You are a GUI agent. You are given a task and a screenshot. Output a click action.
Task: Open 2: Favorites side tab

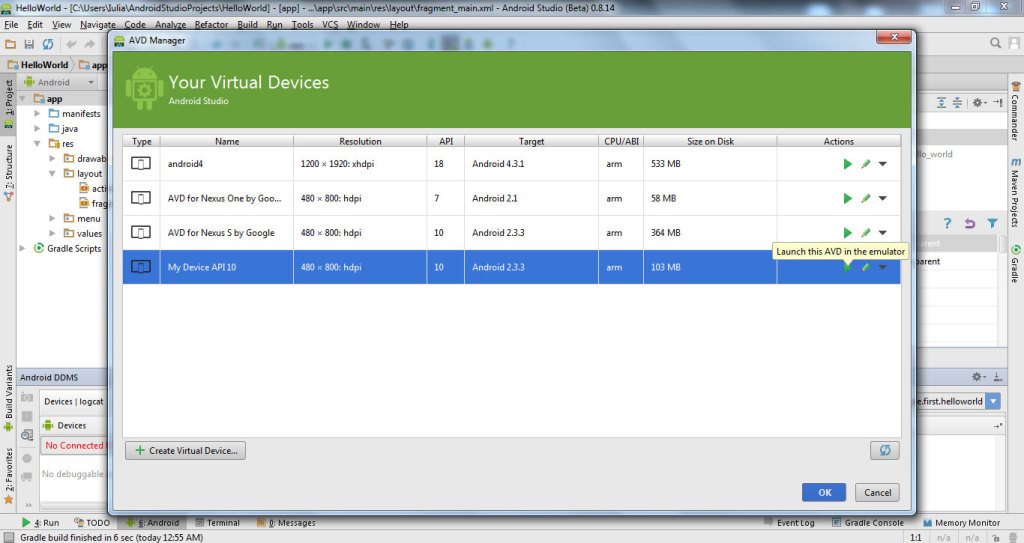pos(8,476)
